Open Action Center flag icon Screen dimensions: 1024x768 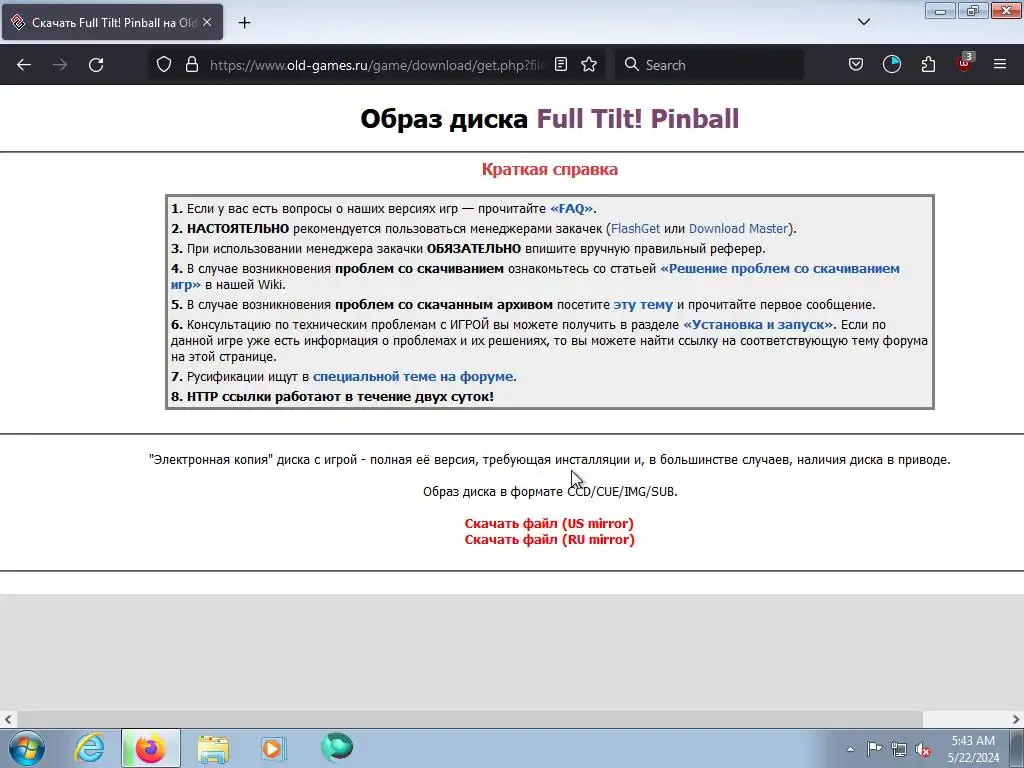point(874,749)
